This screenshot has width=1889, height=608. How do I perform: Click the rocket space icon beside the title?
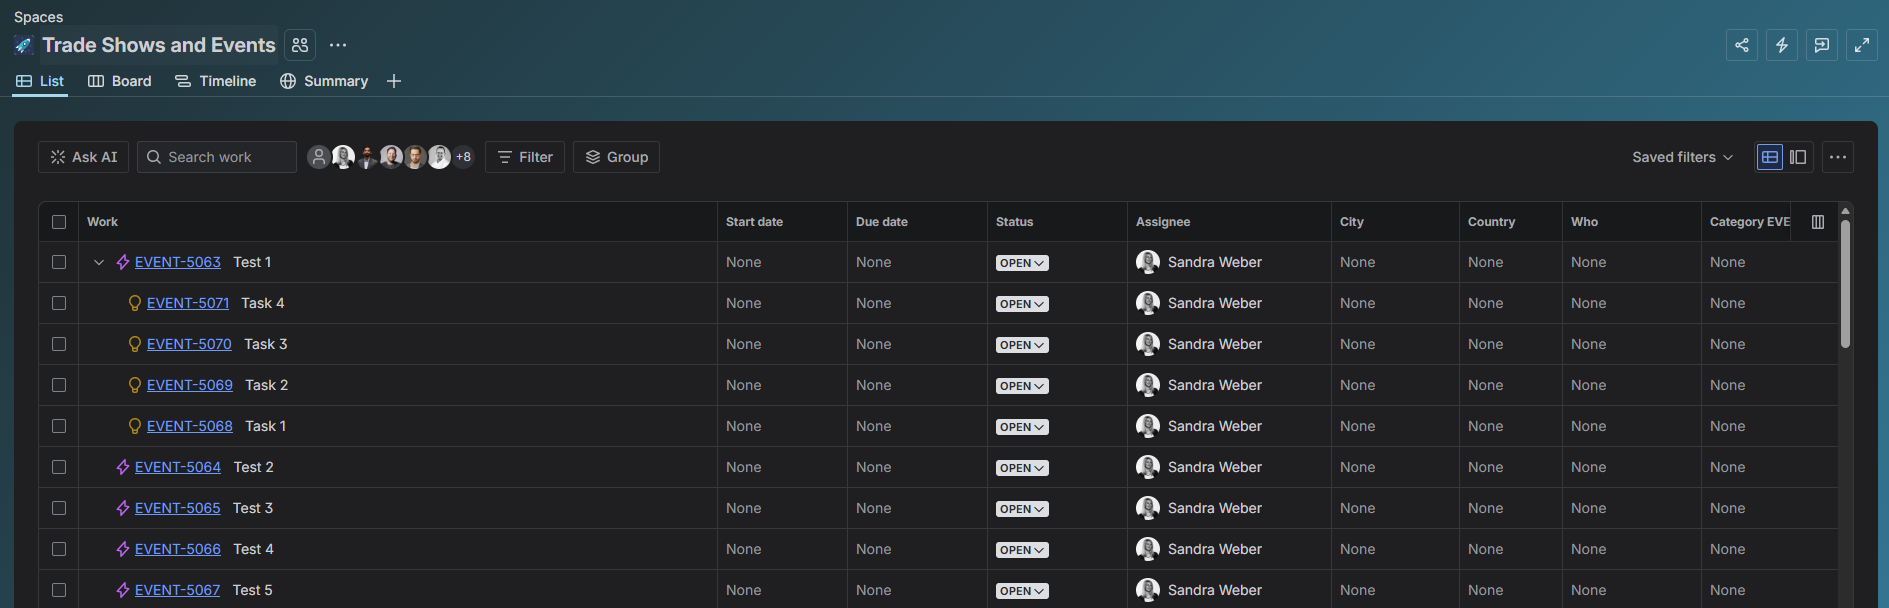click(24, 45)
